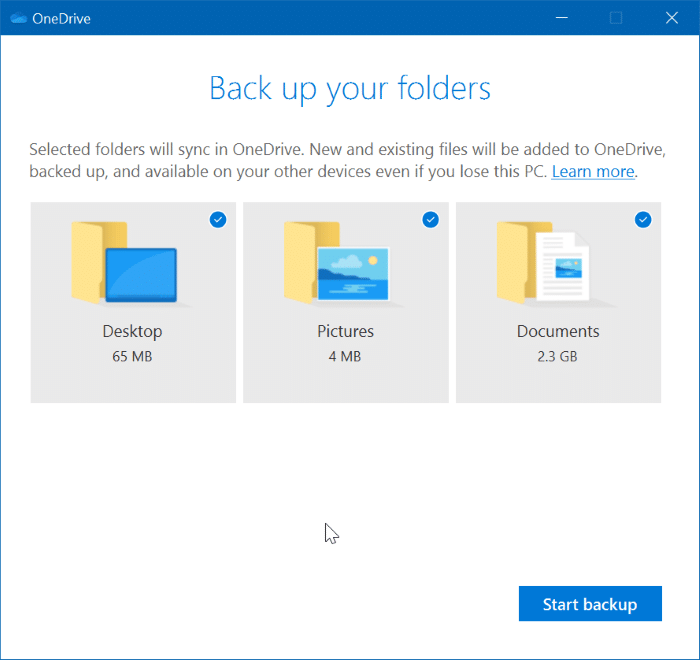The image size is (700, 660).
Task: Click the 2.3 GB size text
Action: [557, 356]
